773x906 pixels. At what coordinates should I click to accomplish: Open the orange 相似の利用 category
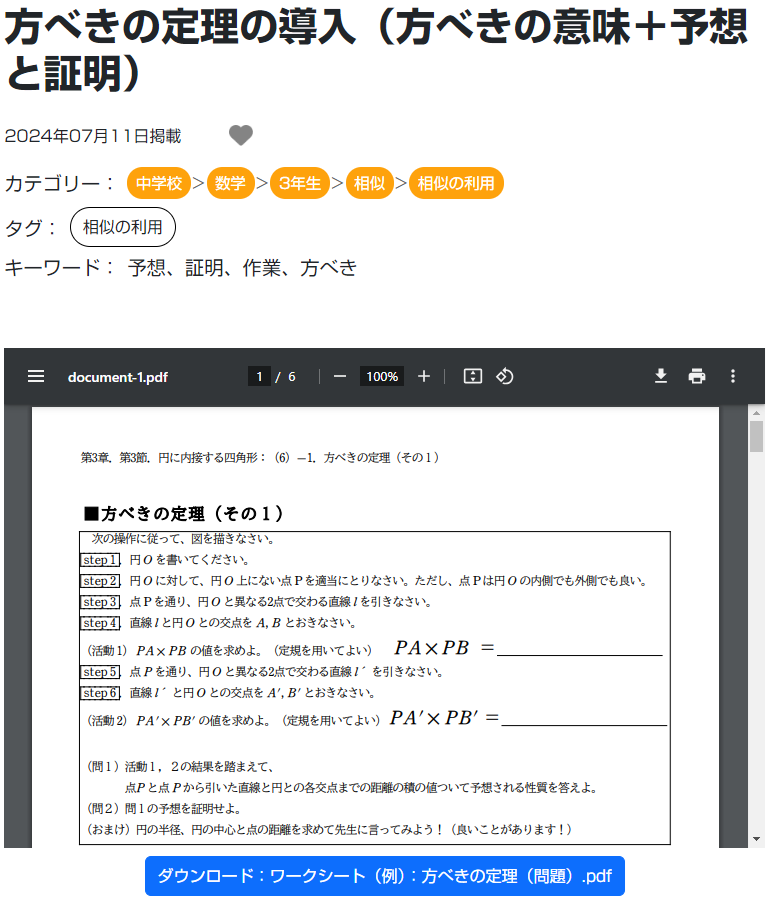456,184
